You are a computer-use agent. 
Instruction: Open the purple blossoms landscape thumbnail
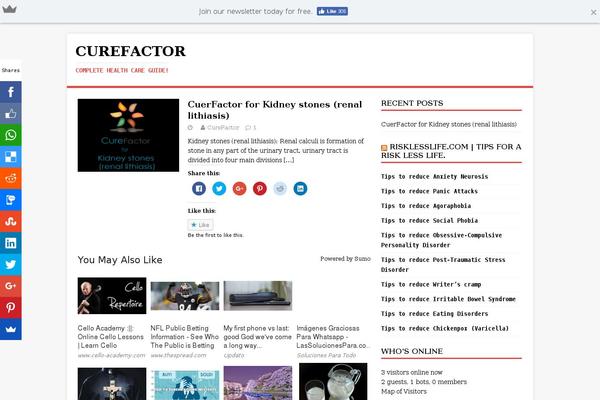pos(258,383)
